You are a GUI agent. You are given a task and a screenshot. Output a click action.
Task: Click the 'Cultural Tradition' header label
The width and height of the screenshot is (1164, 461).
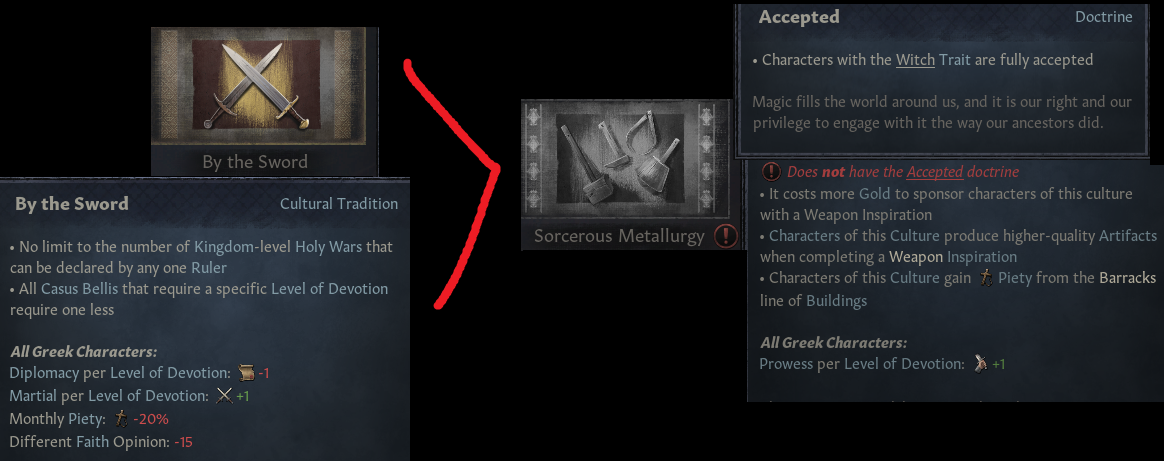click(x=339, y=203)
